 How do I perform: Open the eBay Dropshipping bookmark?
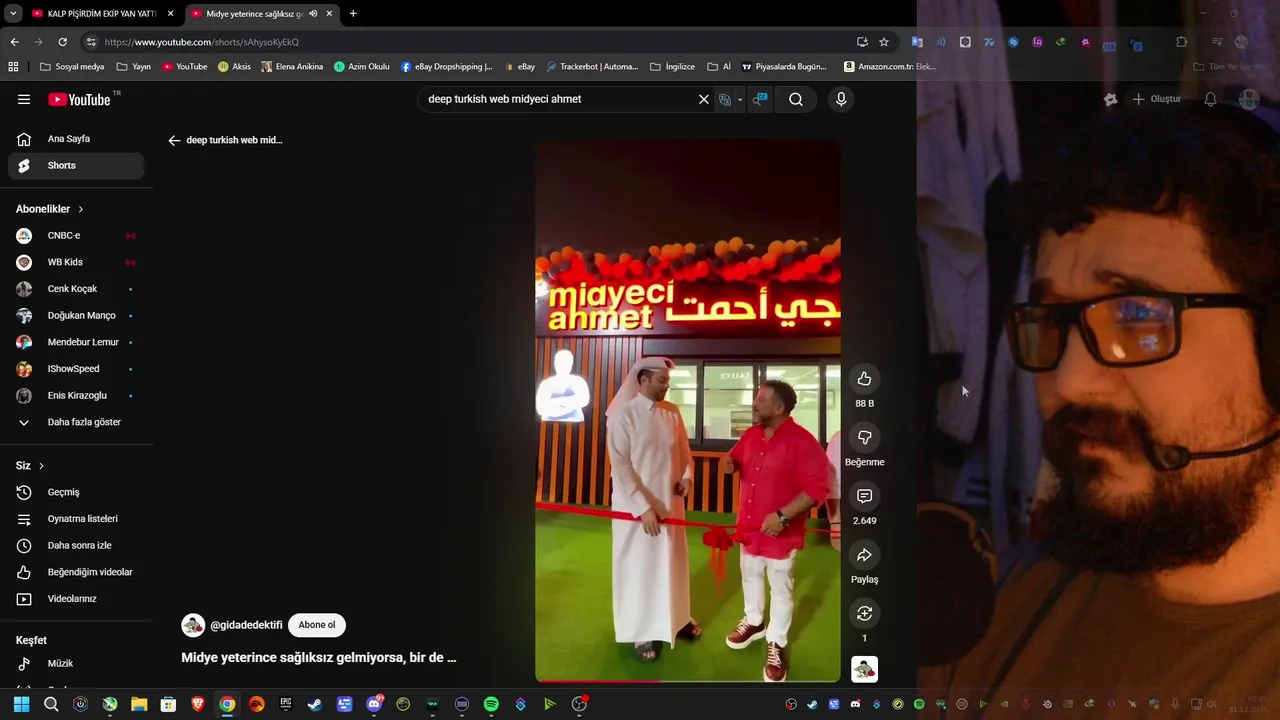447,67
